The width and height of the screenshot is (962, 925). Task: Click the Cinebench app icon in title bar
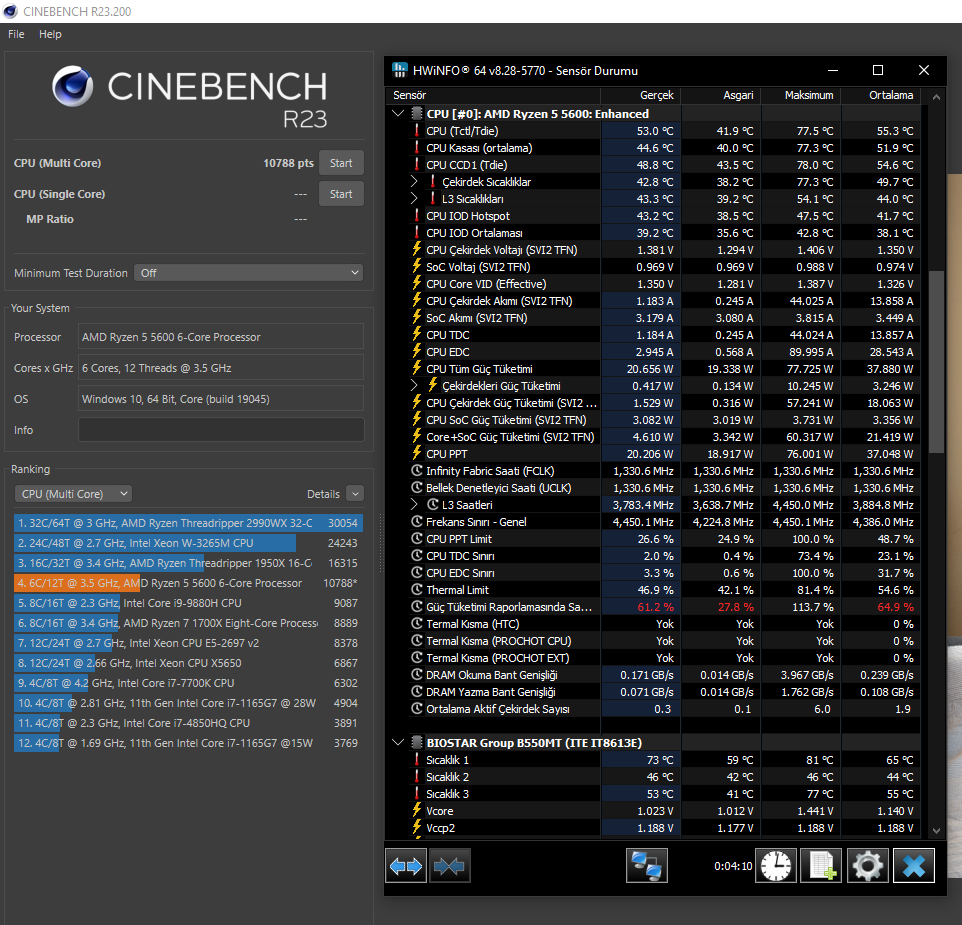pos(10,11)
